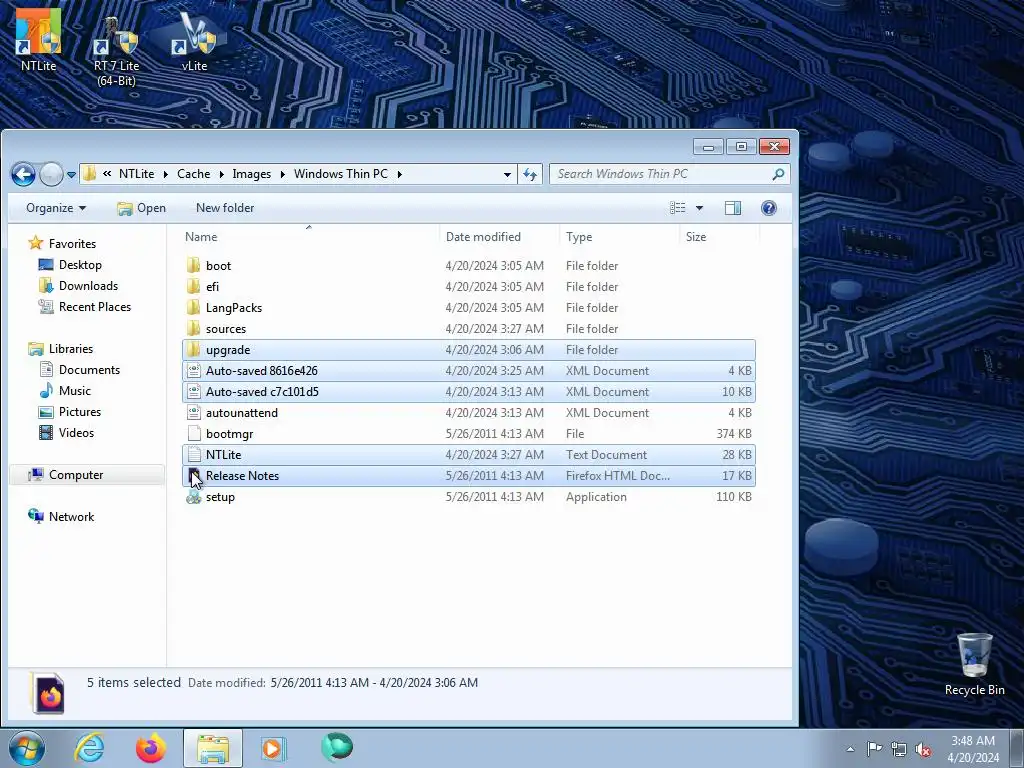Open address bar previous locations dropdown
1024x768 pixels.
click(x=507, y=174)
